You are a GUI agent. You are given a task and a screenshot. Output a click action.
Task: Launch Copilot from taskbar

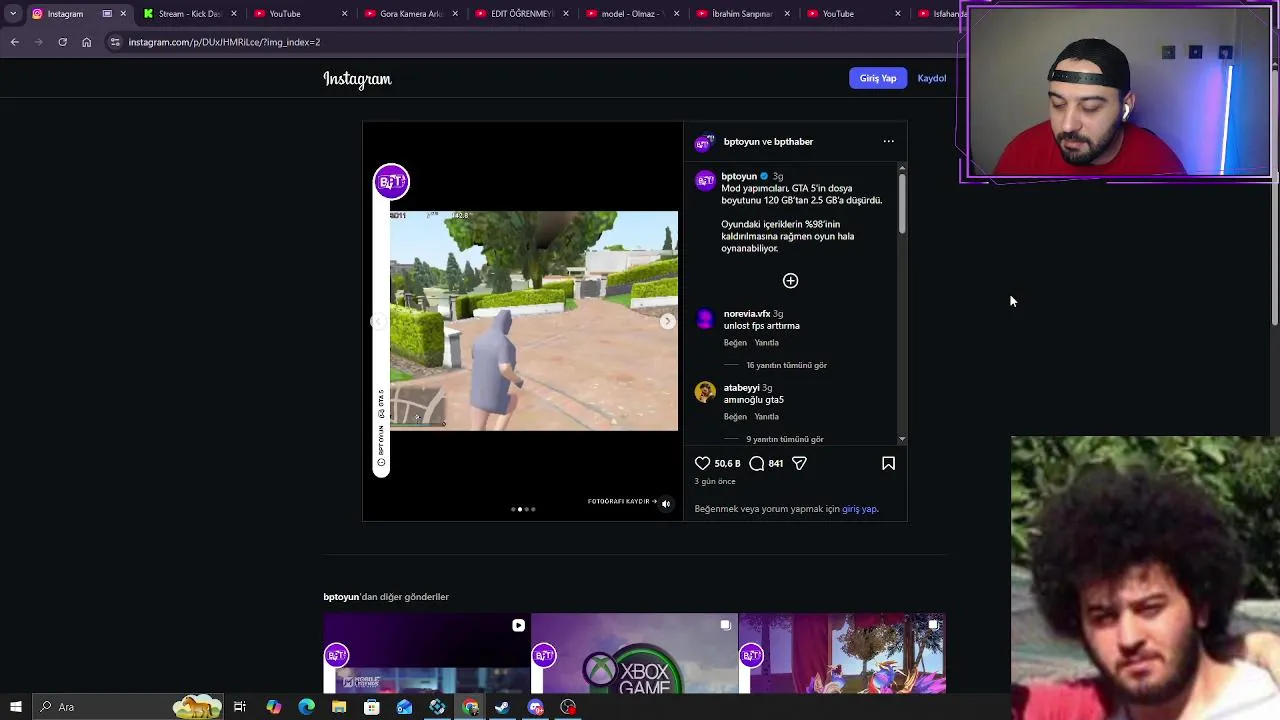pyautogui.click(x=273, y=707)
